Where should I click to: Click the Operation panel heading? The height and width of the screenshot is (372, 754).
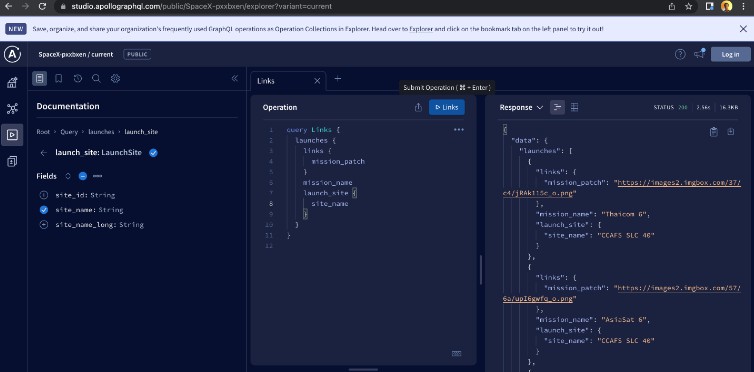click(280, 107)
